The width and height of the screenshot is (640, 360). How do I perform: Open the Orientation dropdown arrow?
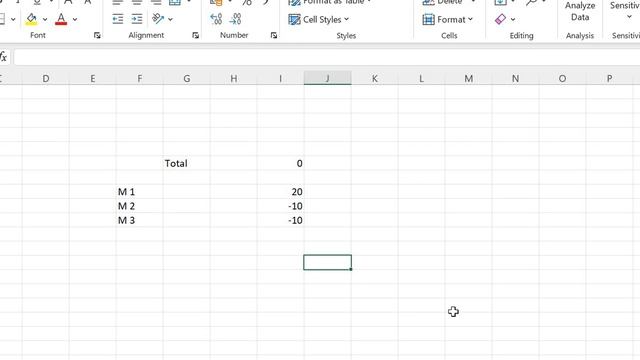170,19
